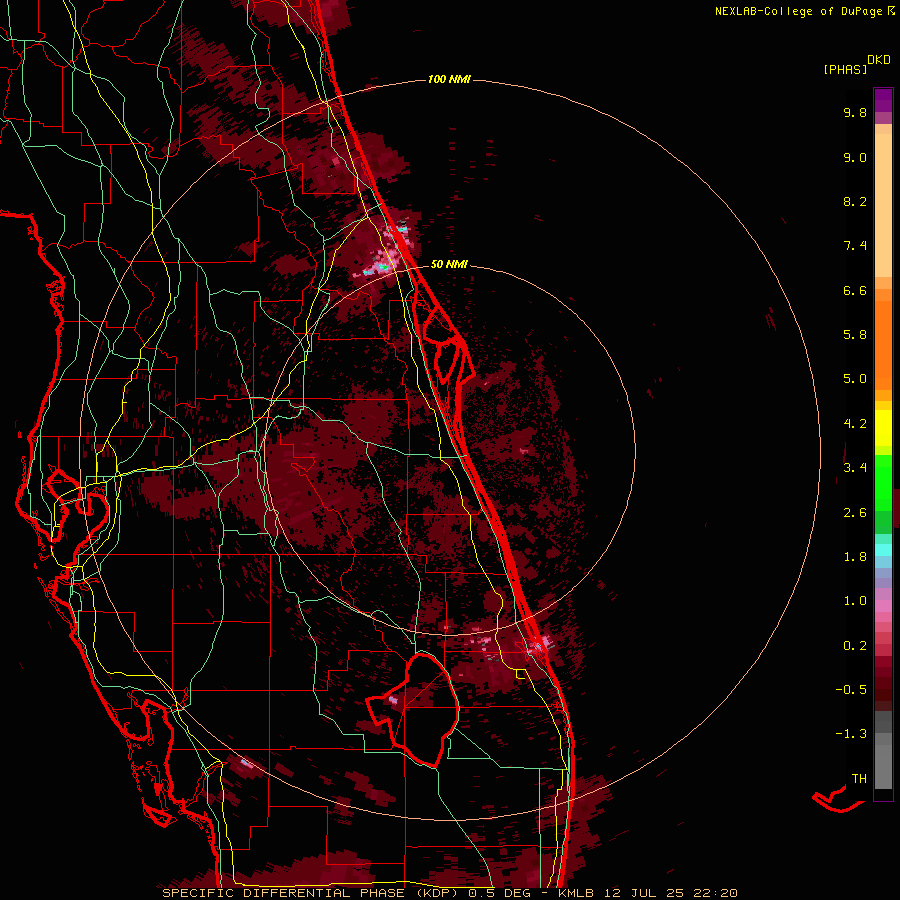Click the yellow segment of the color bar
This screenshot has width=900, height=900.
click(883, 428)
